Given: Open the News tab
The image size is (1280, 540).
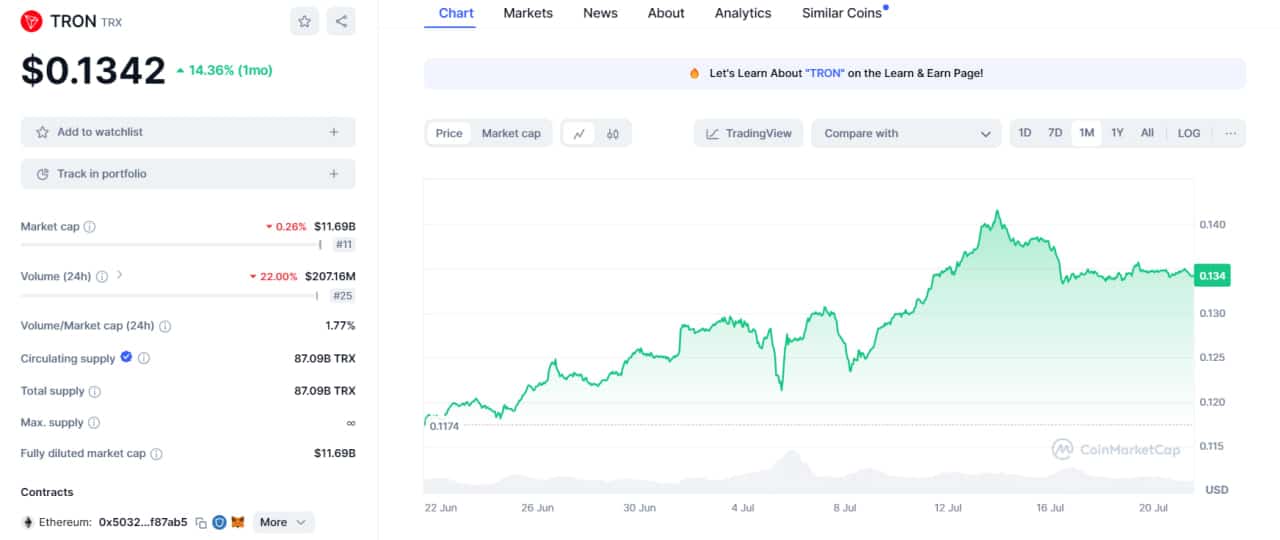Looking at the screenshot, I should tap(600, 13).
